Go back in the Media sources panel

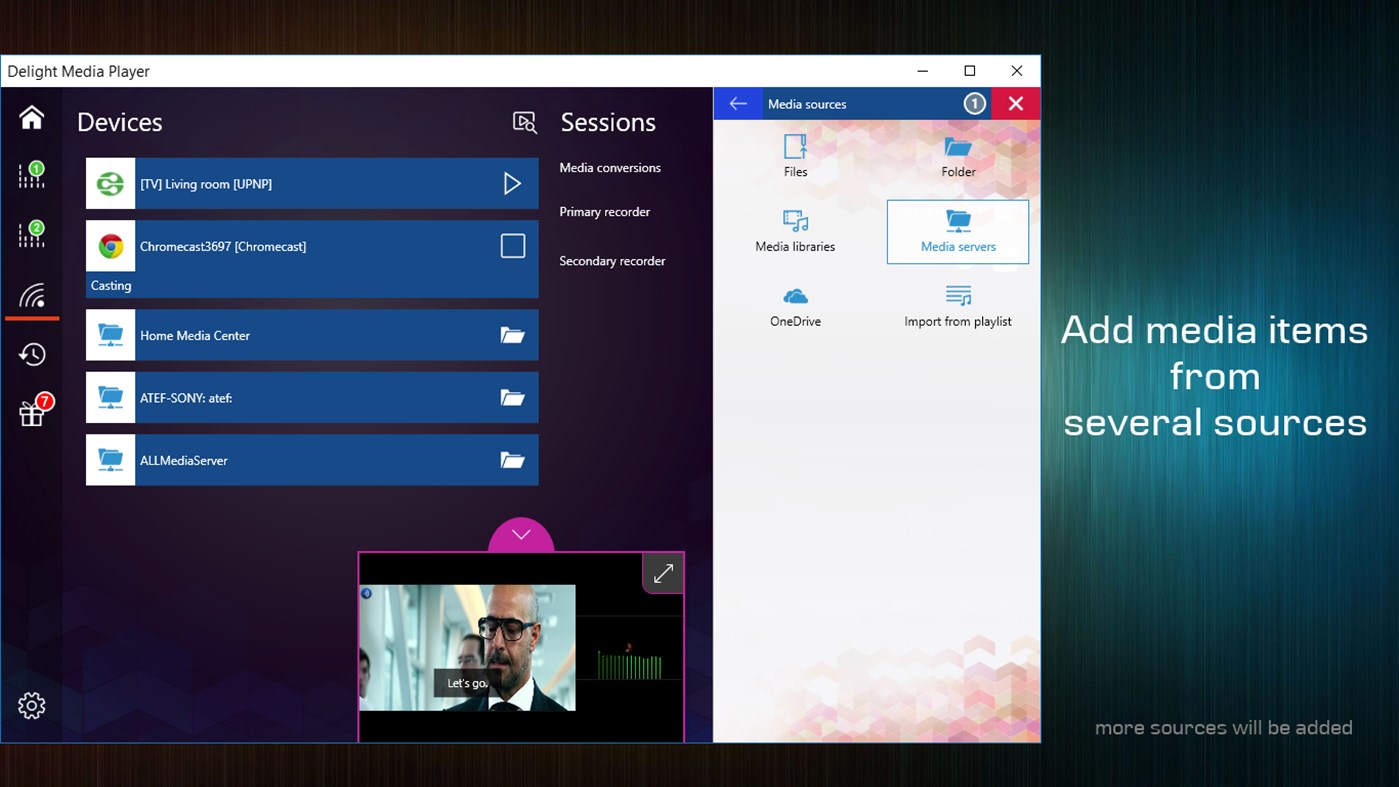coord(737,103)
